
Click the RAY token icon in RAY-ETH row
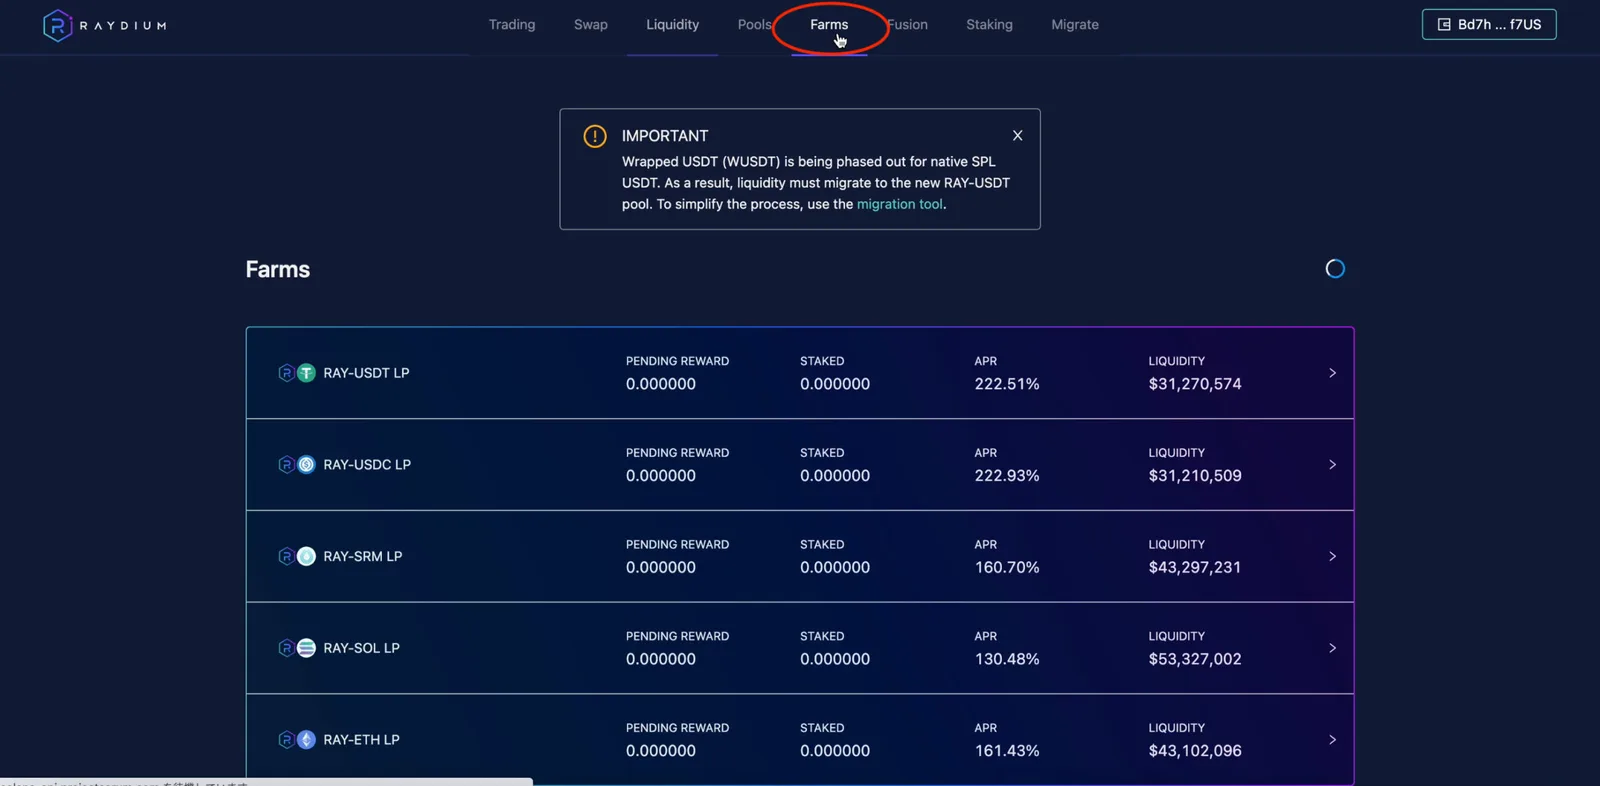tap(286, 740)
